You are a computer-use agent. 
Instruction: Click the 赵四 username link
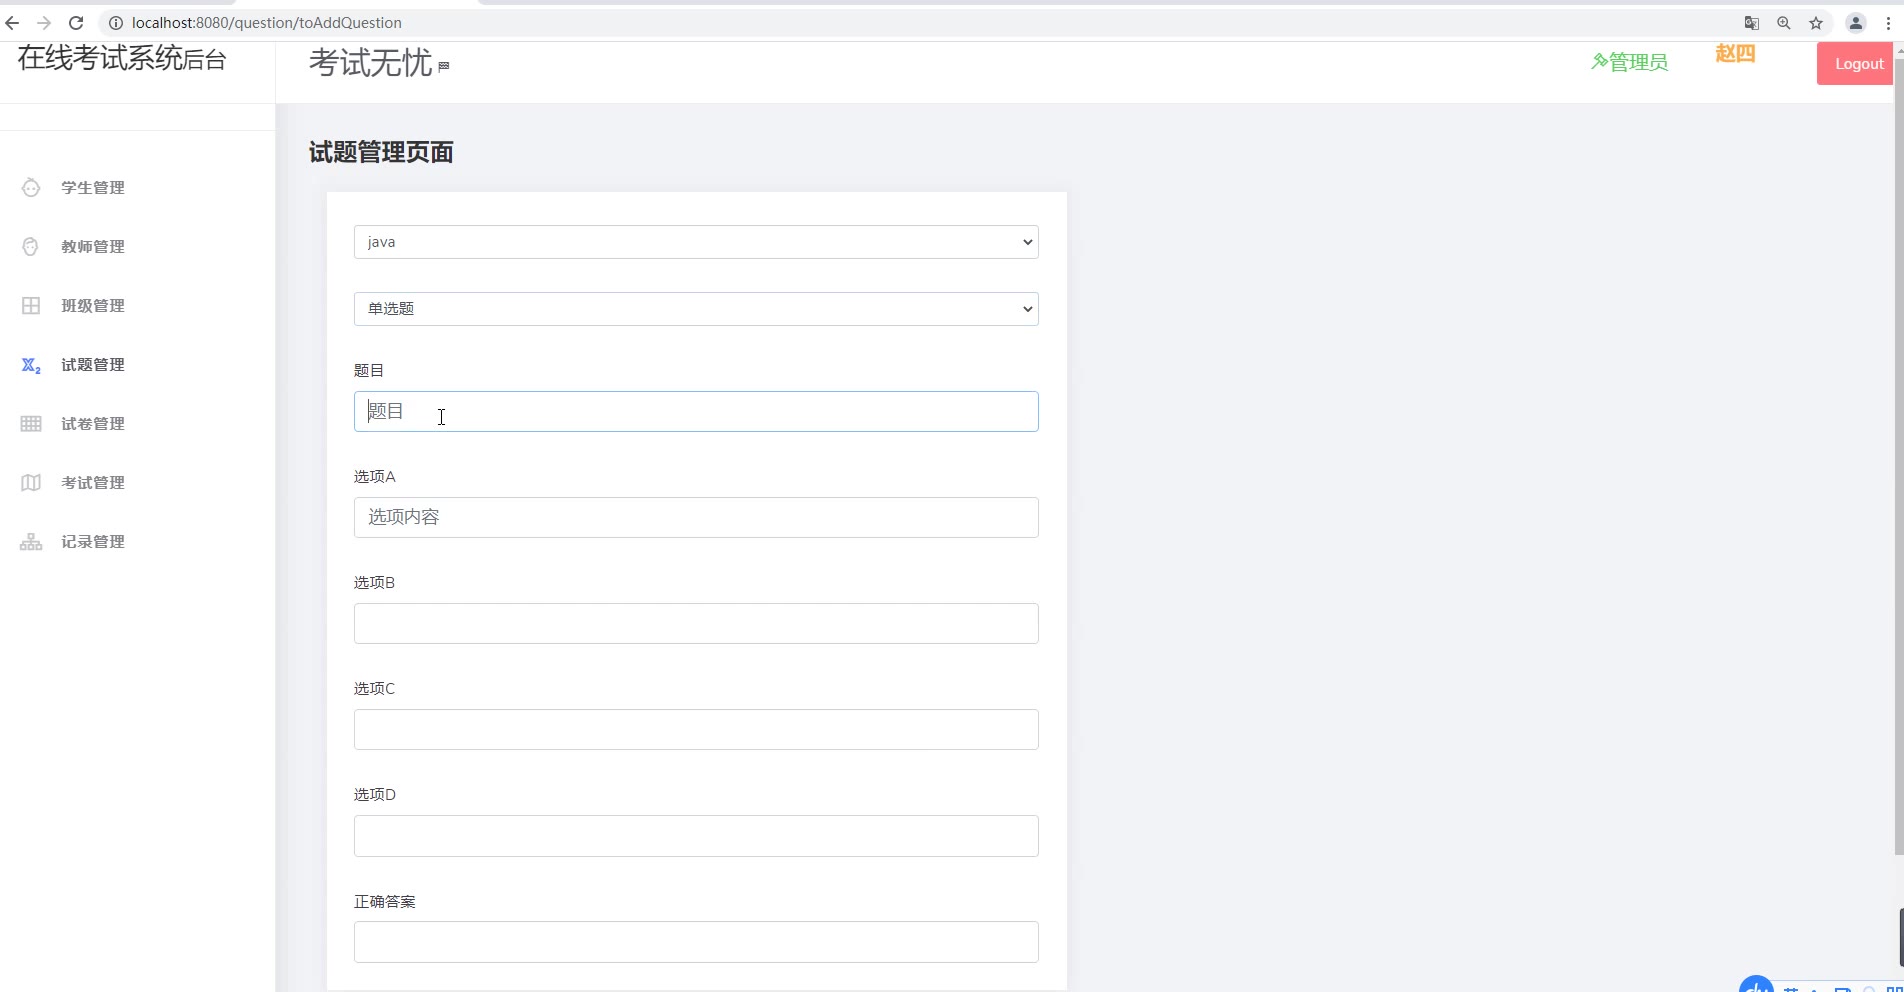1735,54
